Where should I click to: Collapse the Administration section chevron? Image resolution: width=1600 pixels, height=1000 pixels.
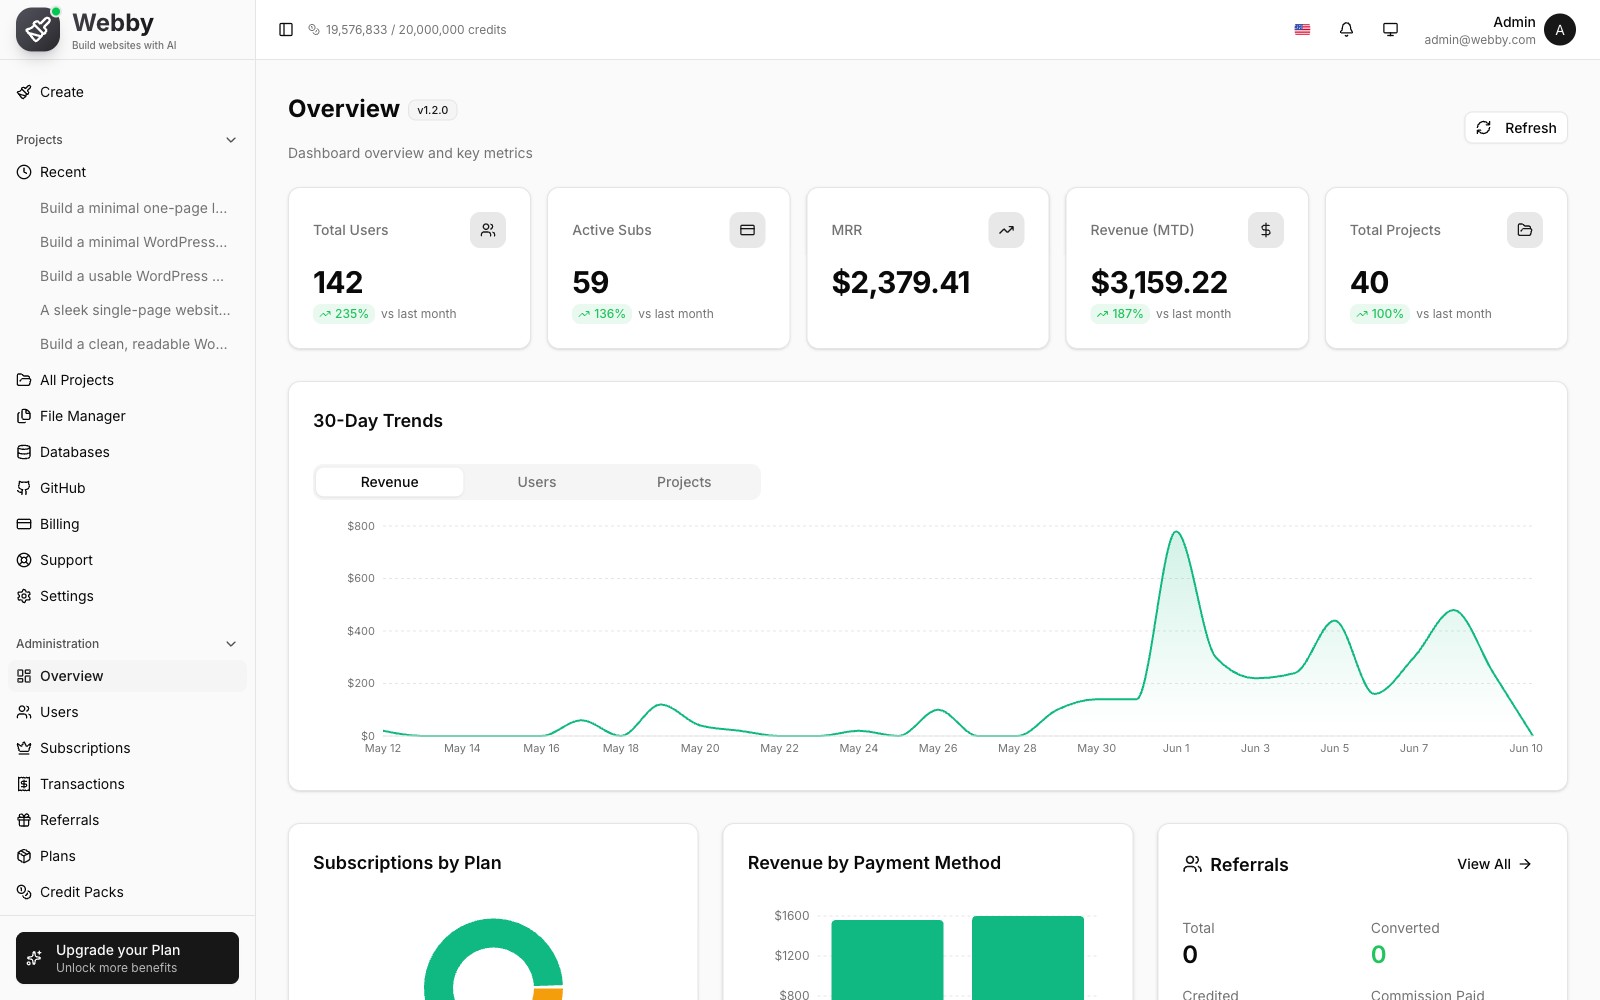231,644
